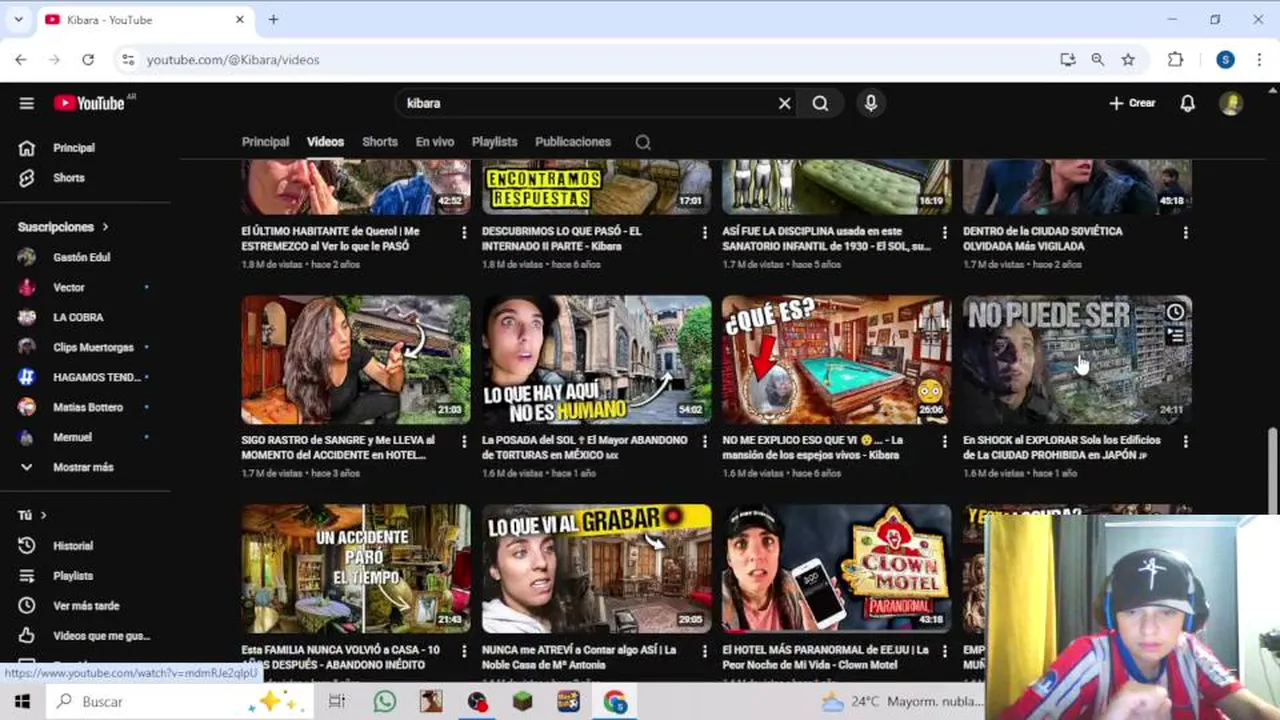Viewport: 1280px width, 720px height.
Task: Open the Publicaciones channel tab
Action: tap(573, 142)
